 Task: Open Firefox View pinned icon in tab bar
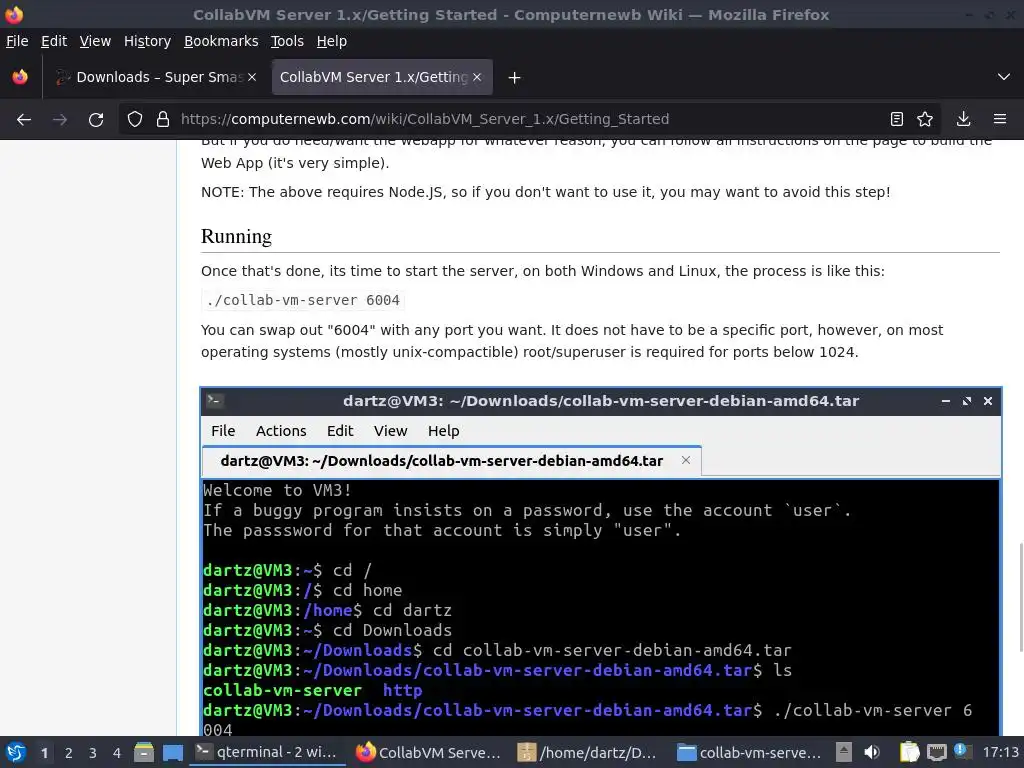pos(20,77)
